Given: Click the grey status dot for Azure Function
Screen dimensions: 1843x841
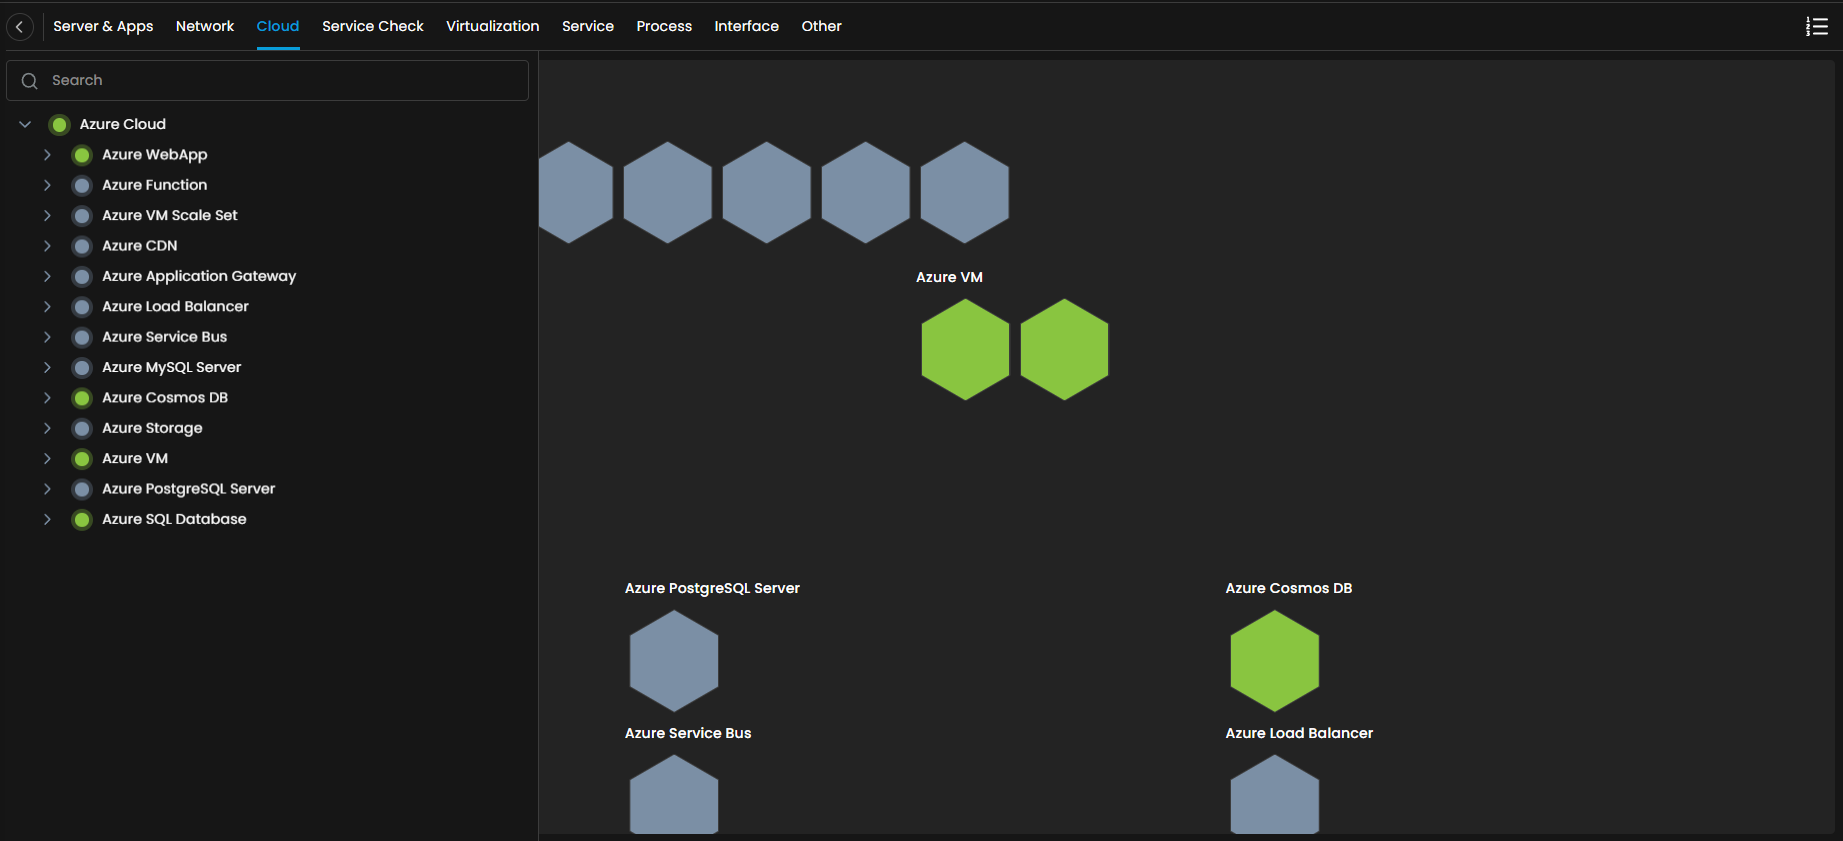Looking at the screenshot, I should (83, 186).
